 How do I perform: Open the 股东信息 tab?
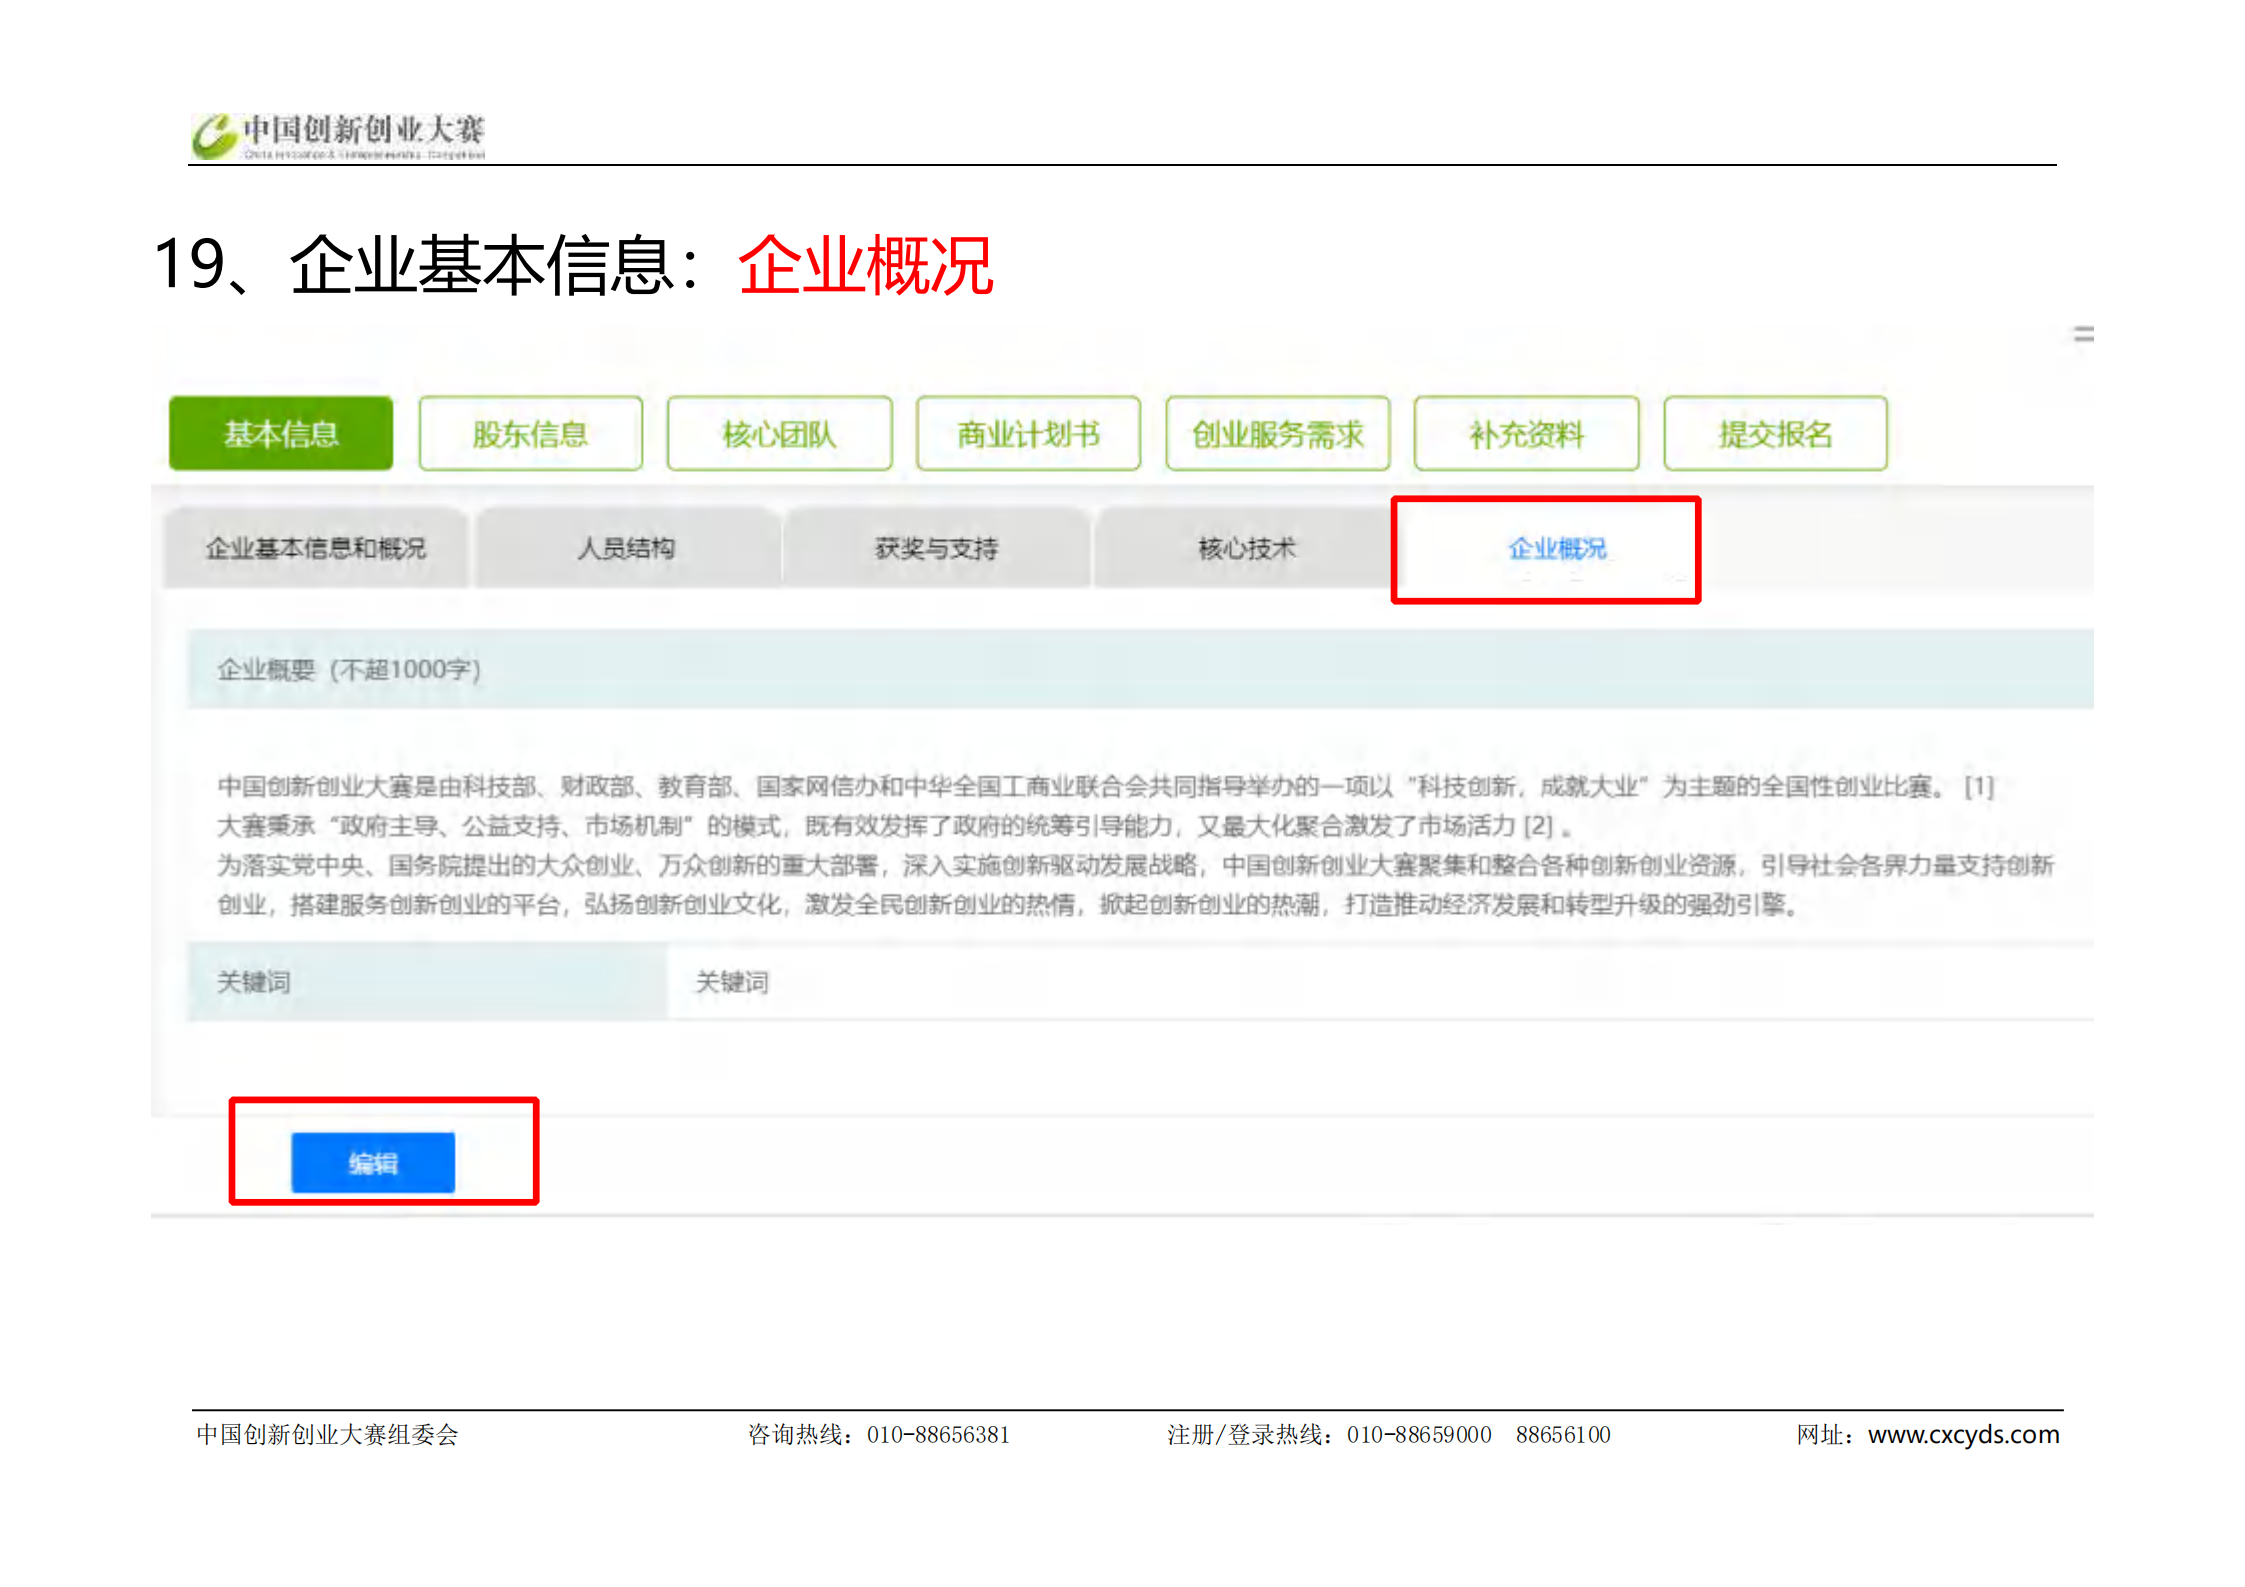(530, 434)
